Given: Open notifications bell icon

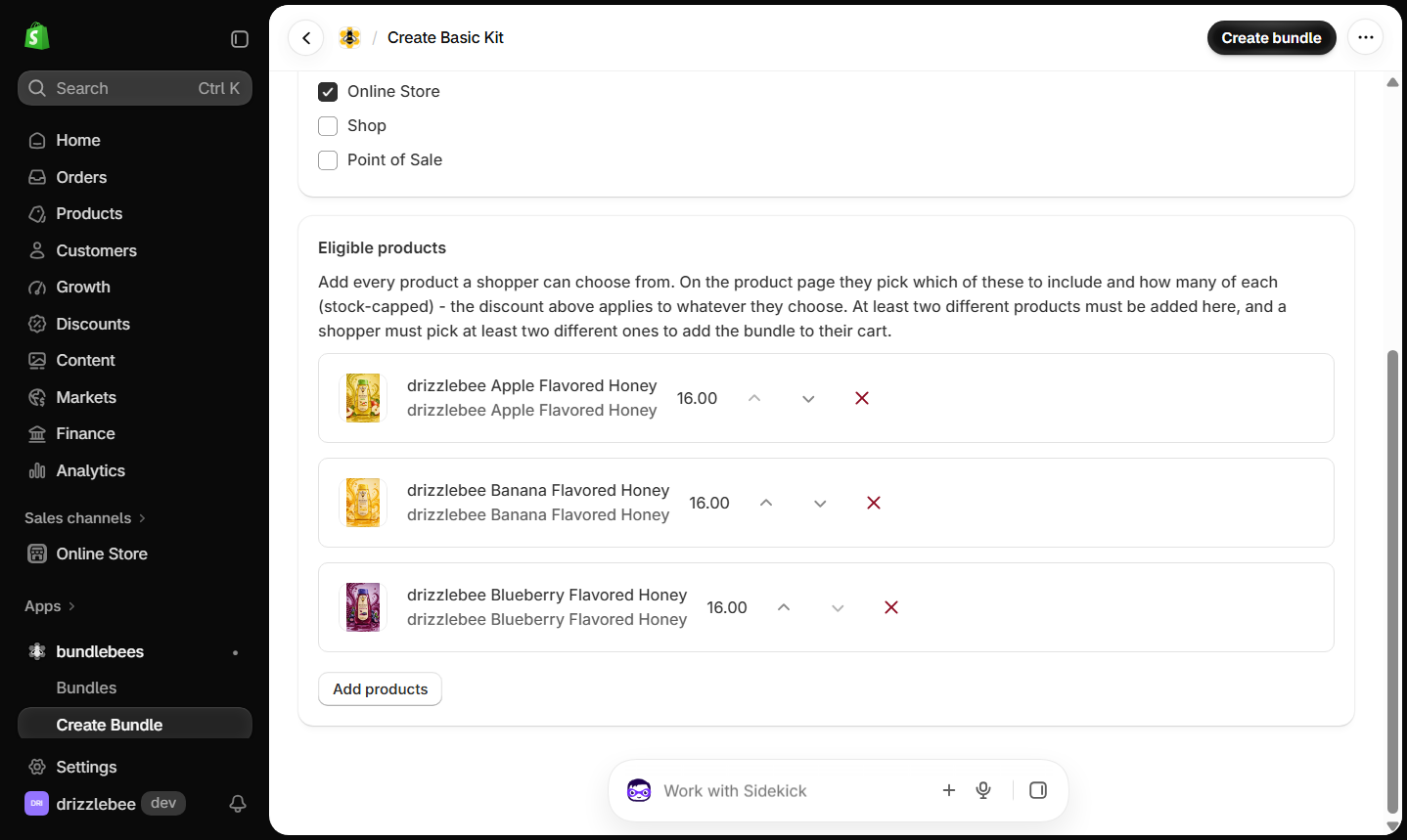Looking at the screenshot, I should pyautogui.click(x=238, y=803).
